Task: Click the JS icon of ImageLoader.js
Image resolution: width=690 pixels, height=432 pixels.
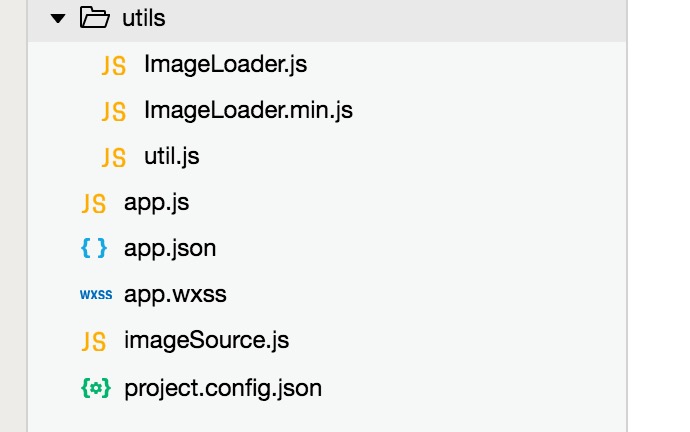Action: click(114, 66)
